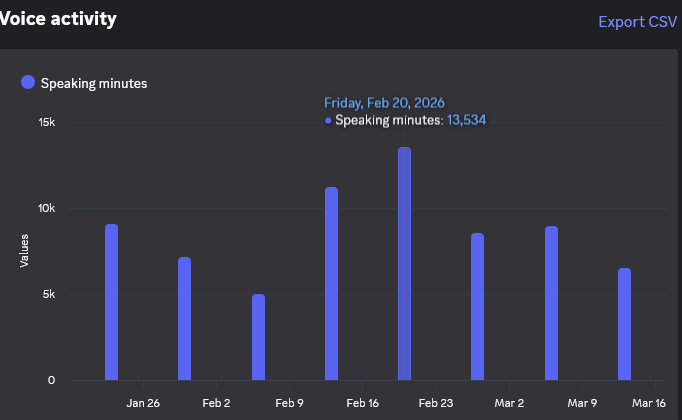The height and width of the screenshot is (420, 682).
Task: Select the bar between Feb 9 and Feb 16
Action: pos(331,284)
